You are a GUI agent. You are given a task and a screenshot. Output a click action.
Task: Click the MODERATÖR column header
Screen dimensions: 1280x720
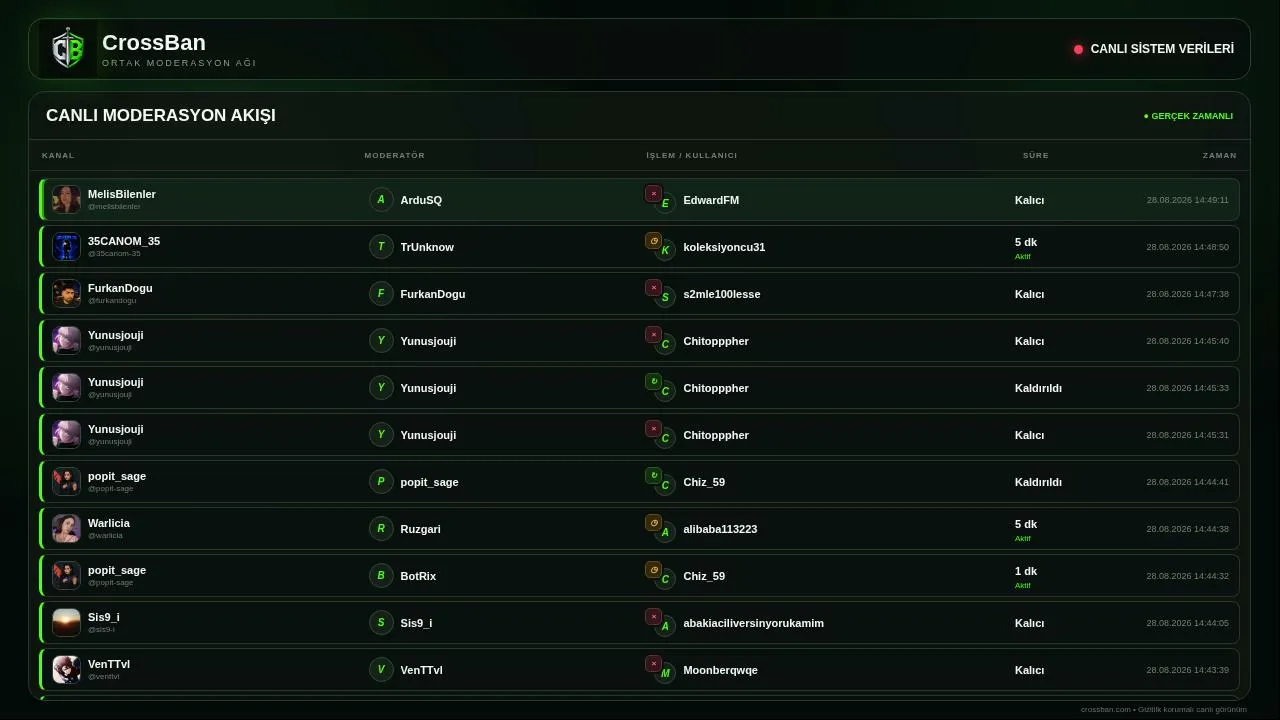[x=395, y=155]
